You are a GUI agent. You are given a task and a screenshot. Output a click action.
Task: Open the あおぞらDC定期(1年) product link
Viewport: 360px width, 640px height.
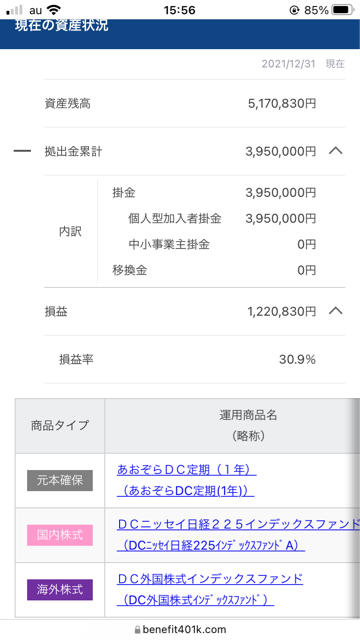click(x=187, y=481)
